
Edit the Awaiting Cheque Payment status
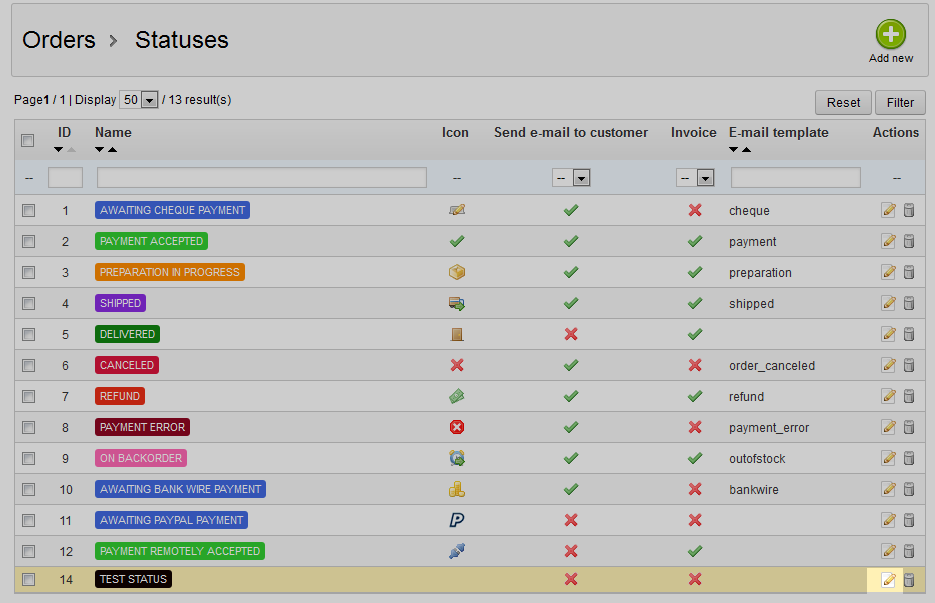(888, 210)
